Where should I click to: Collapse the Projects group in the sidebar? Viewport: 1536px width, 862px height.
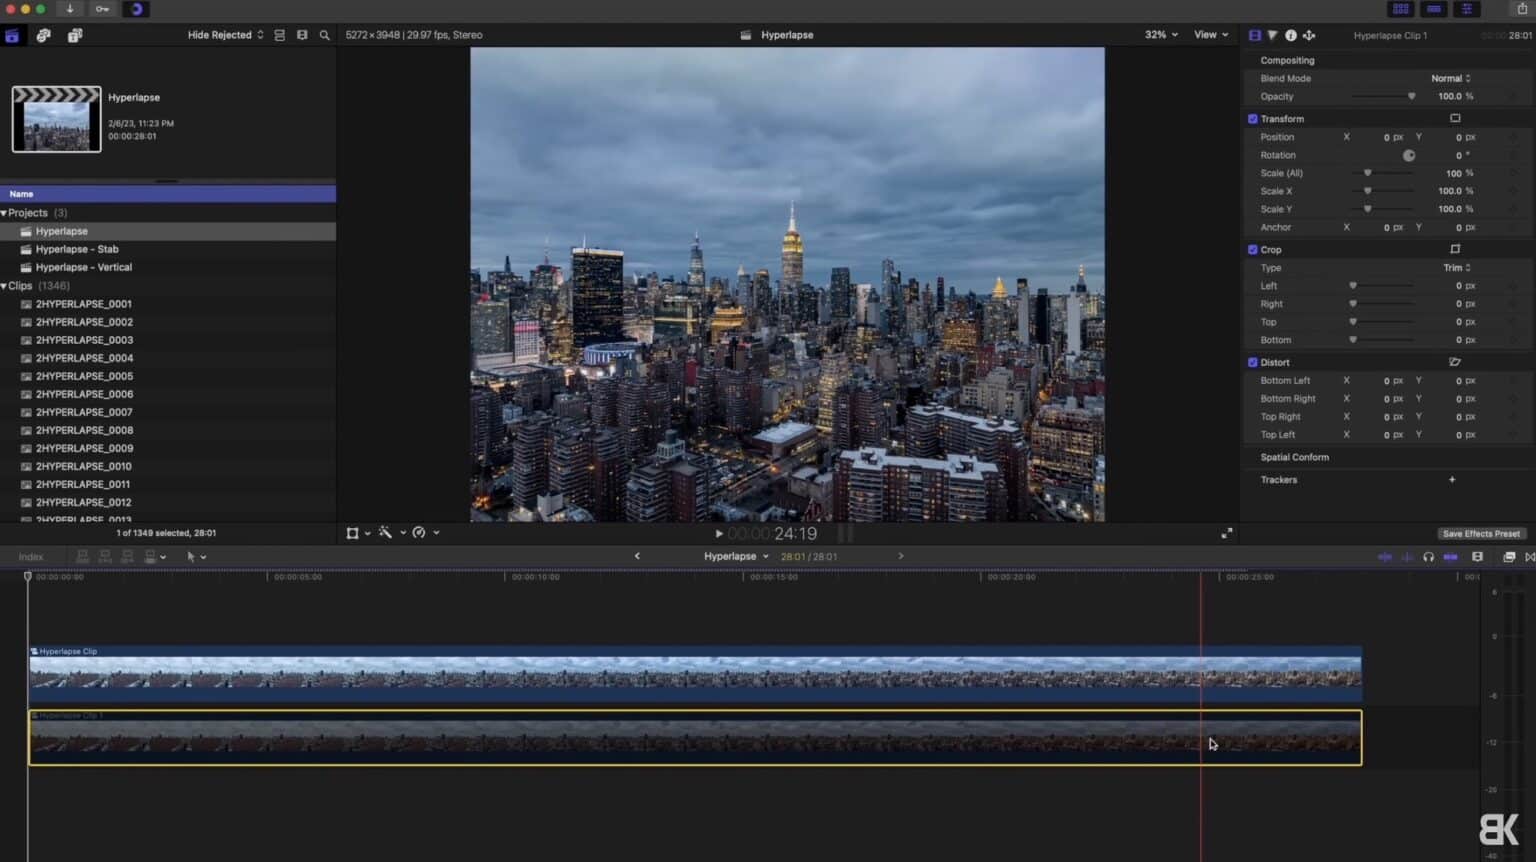coord(6,212)
